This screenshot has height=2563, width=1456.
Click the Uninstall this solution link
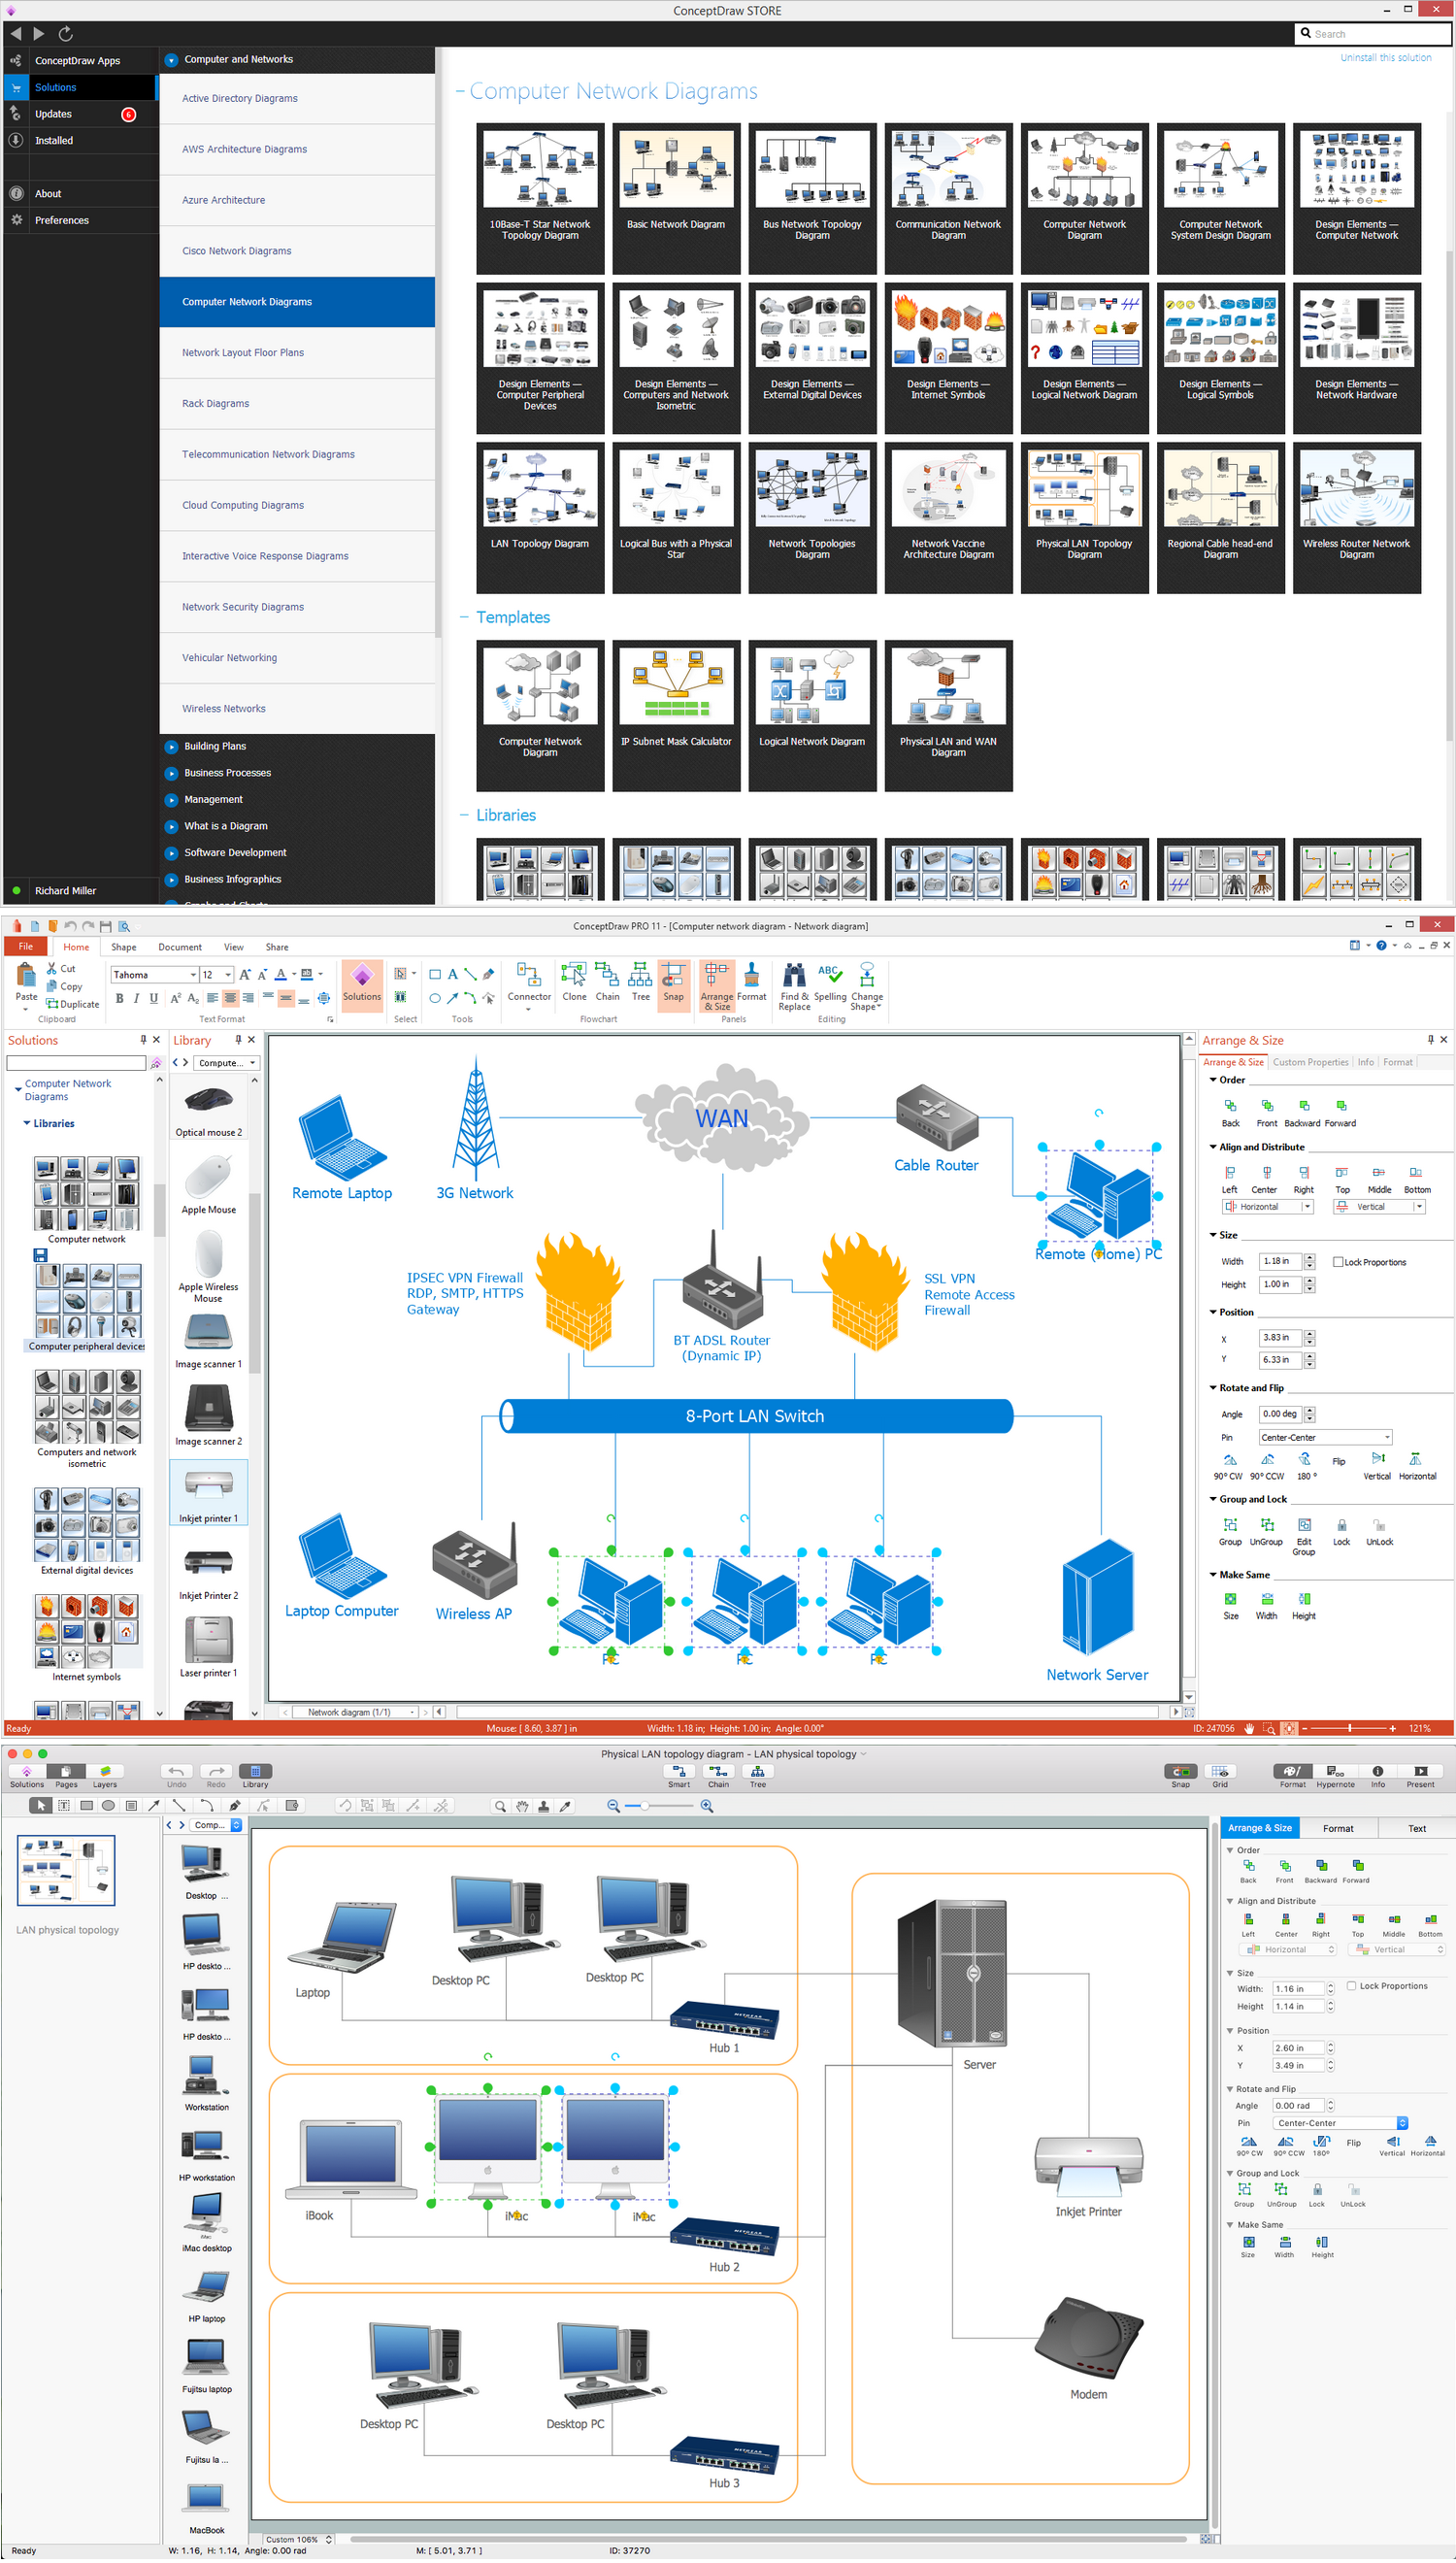[x=1385, y=58]
